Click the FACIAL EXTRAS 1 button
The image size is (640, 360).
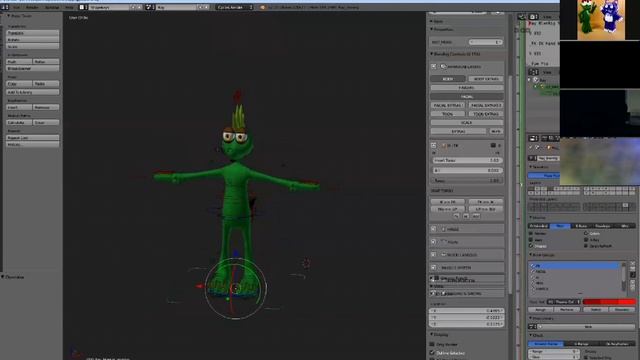[448, 105]
